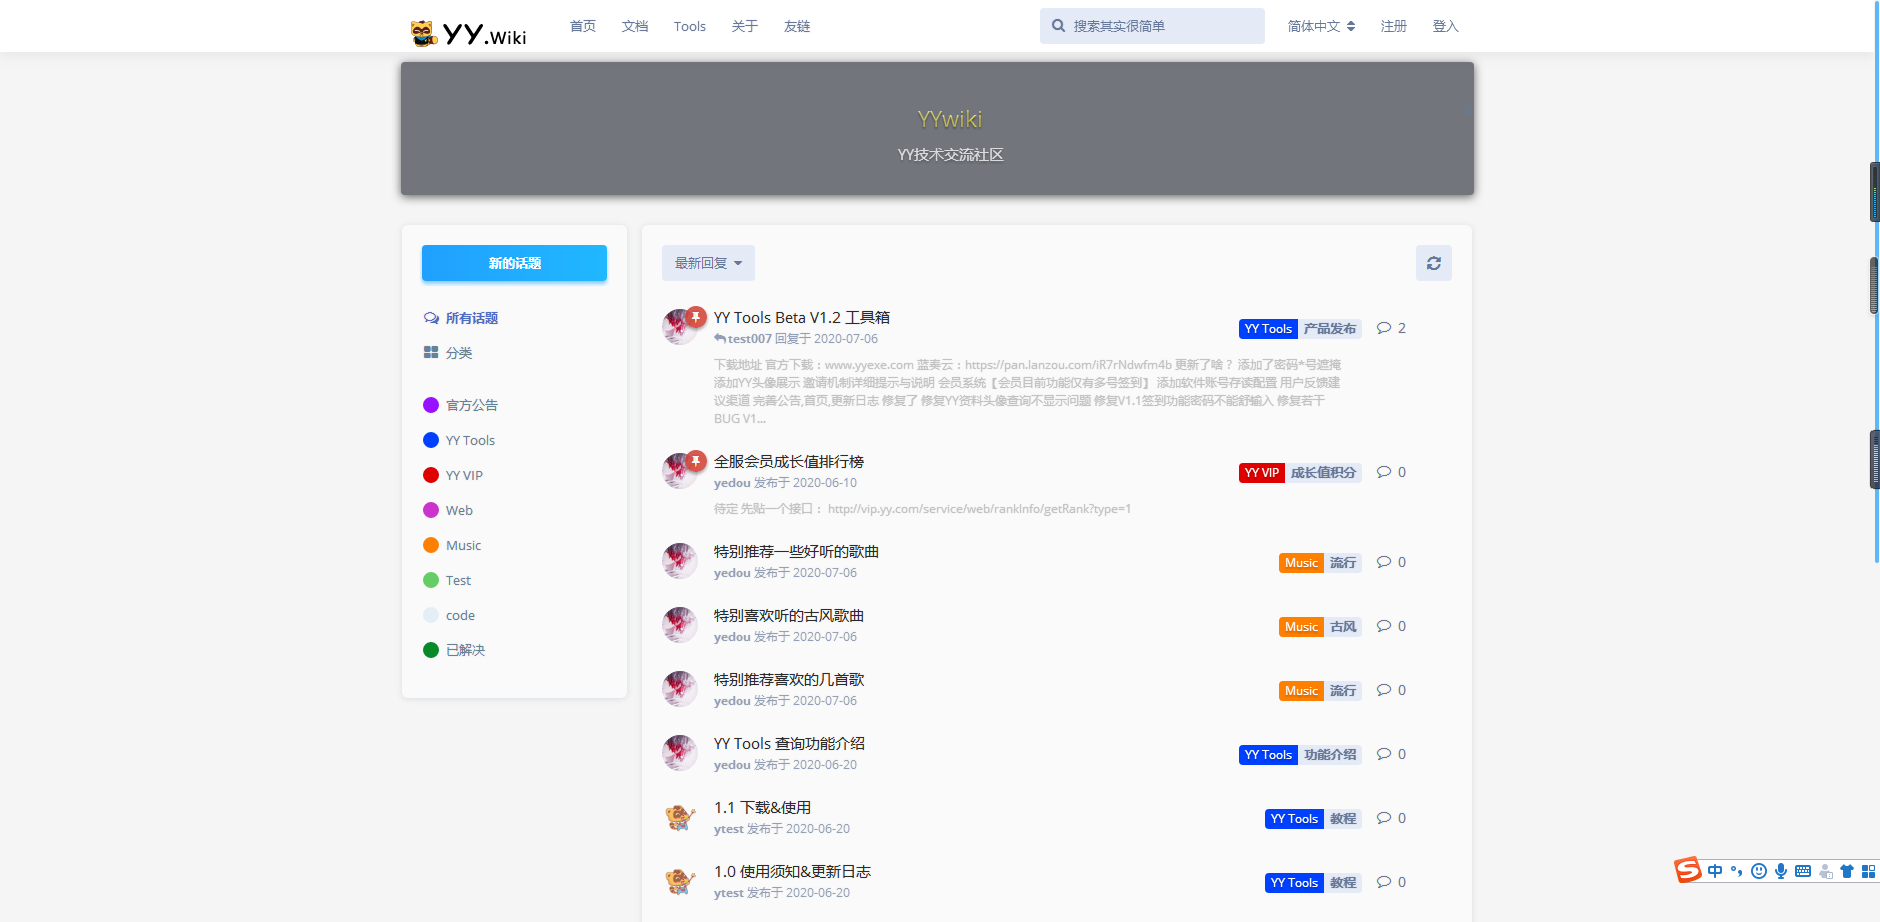Viewport: 1880px width, 922px height.
Task: Click the 新的话题 button
Action: click(x=514, y=263)
